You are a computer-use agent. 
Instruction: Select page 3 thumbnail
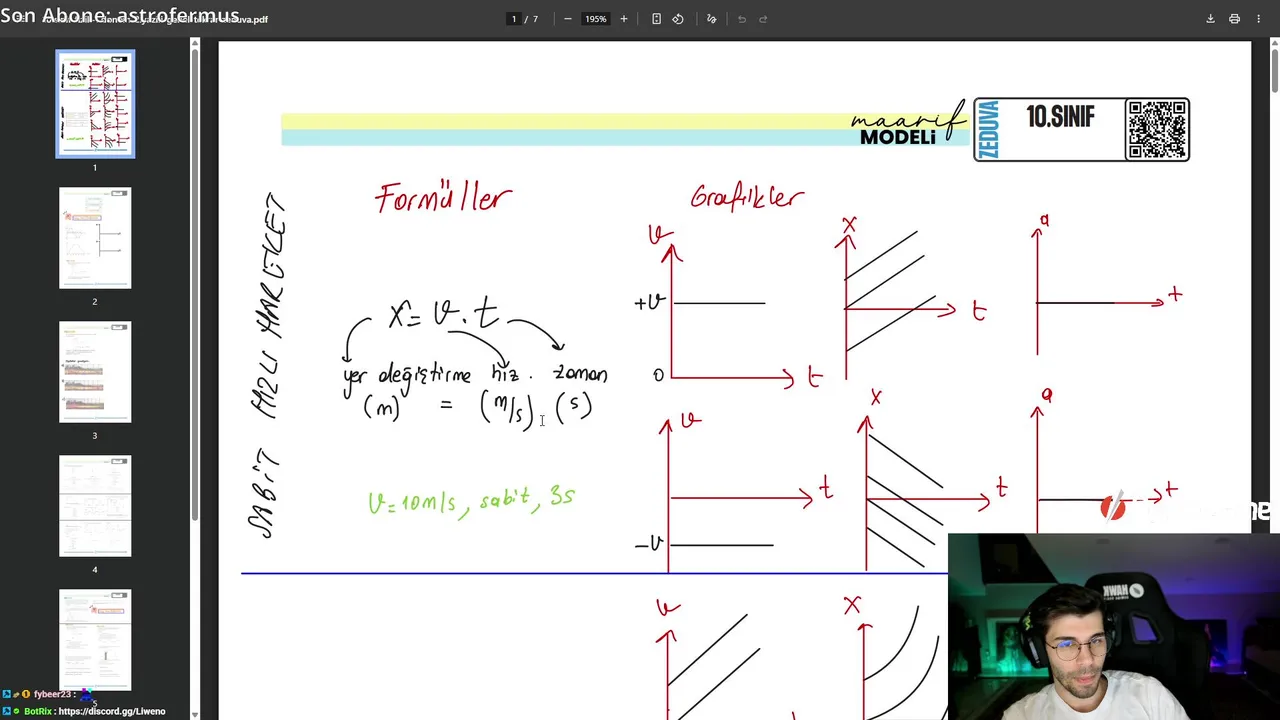tap(95, 372)
